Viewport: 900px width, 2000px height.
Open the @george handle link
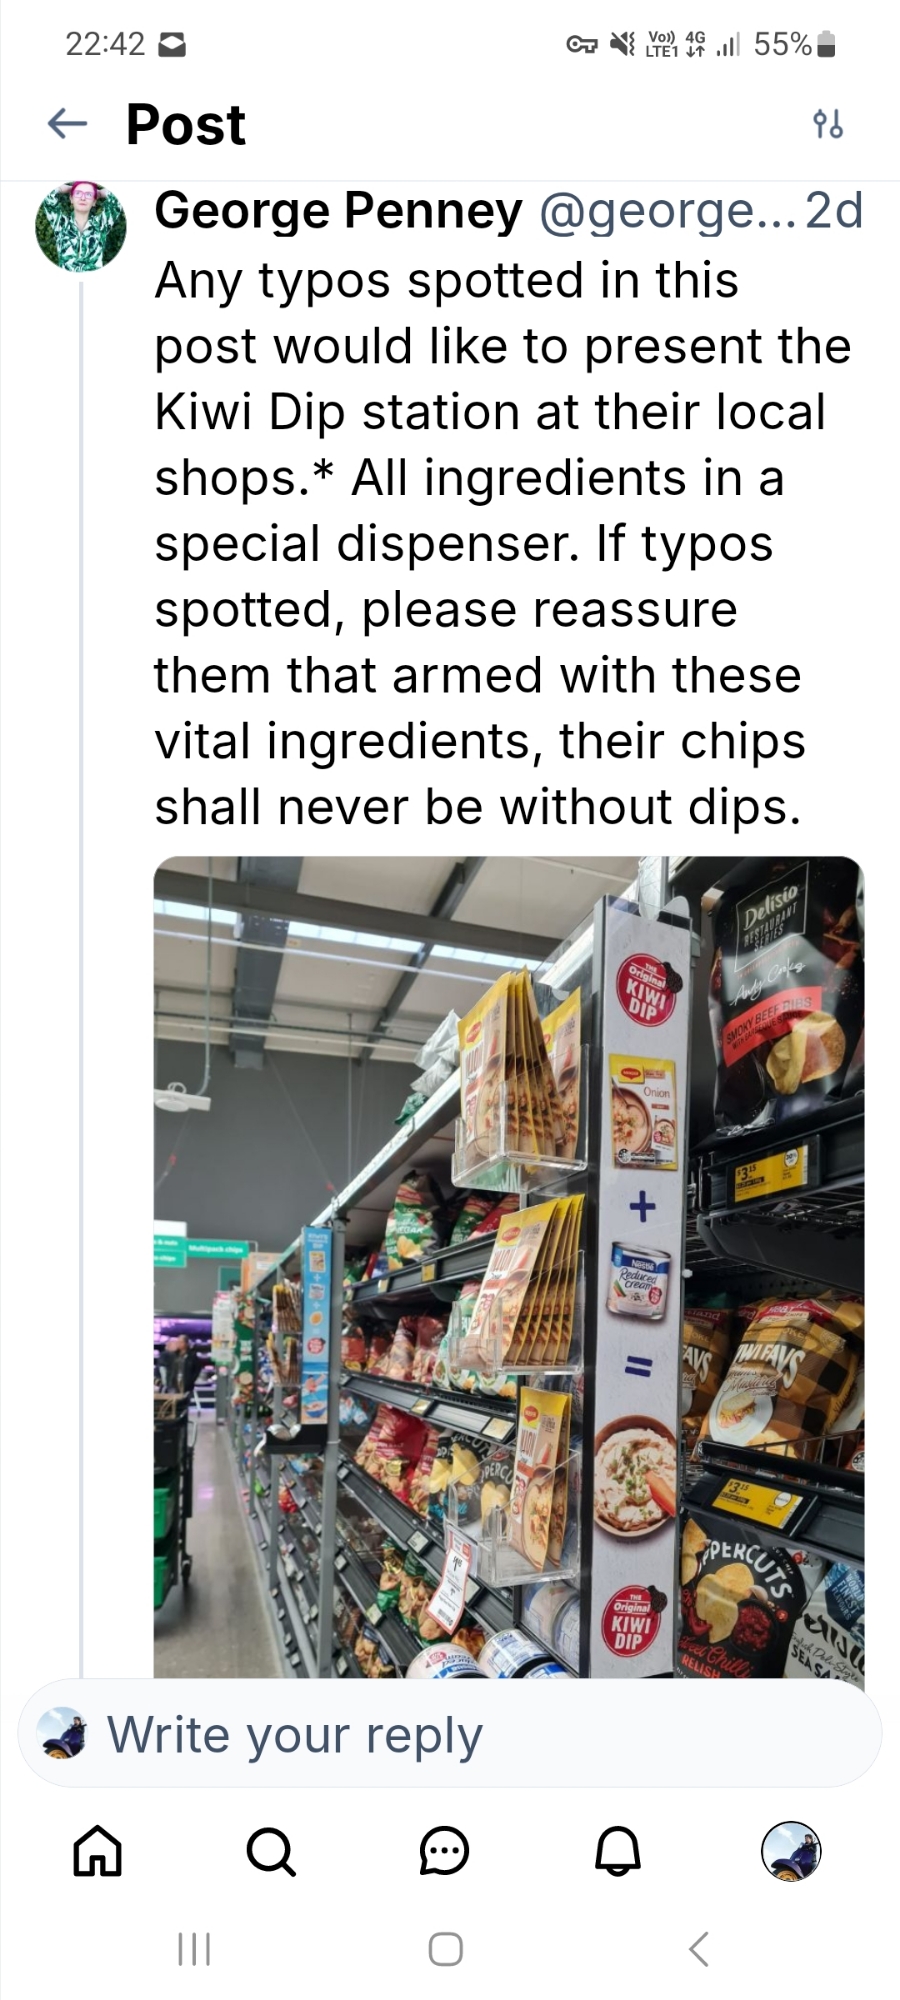665,211
